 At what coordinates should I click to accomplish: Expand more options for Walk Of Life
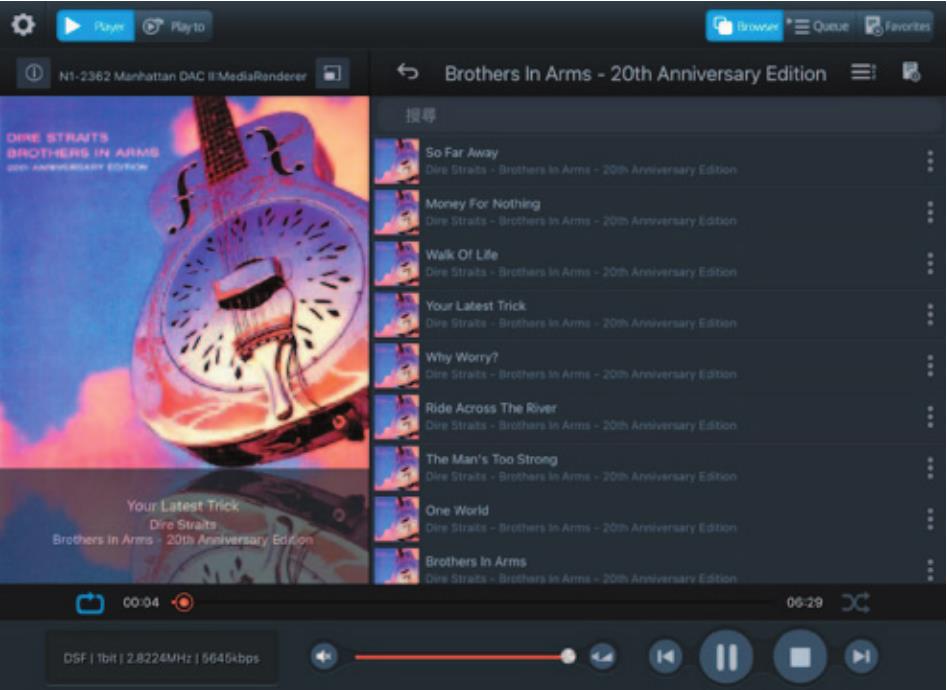(930, 264)
